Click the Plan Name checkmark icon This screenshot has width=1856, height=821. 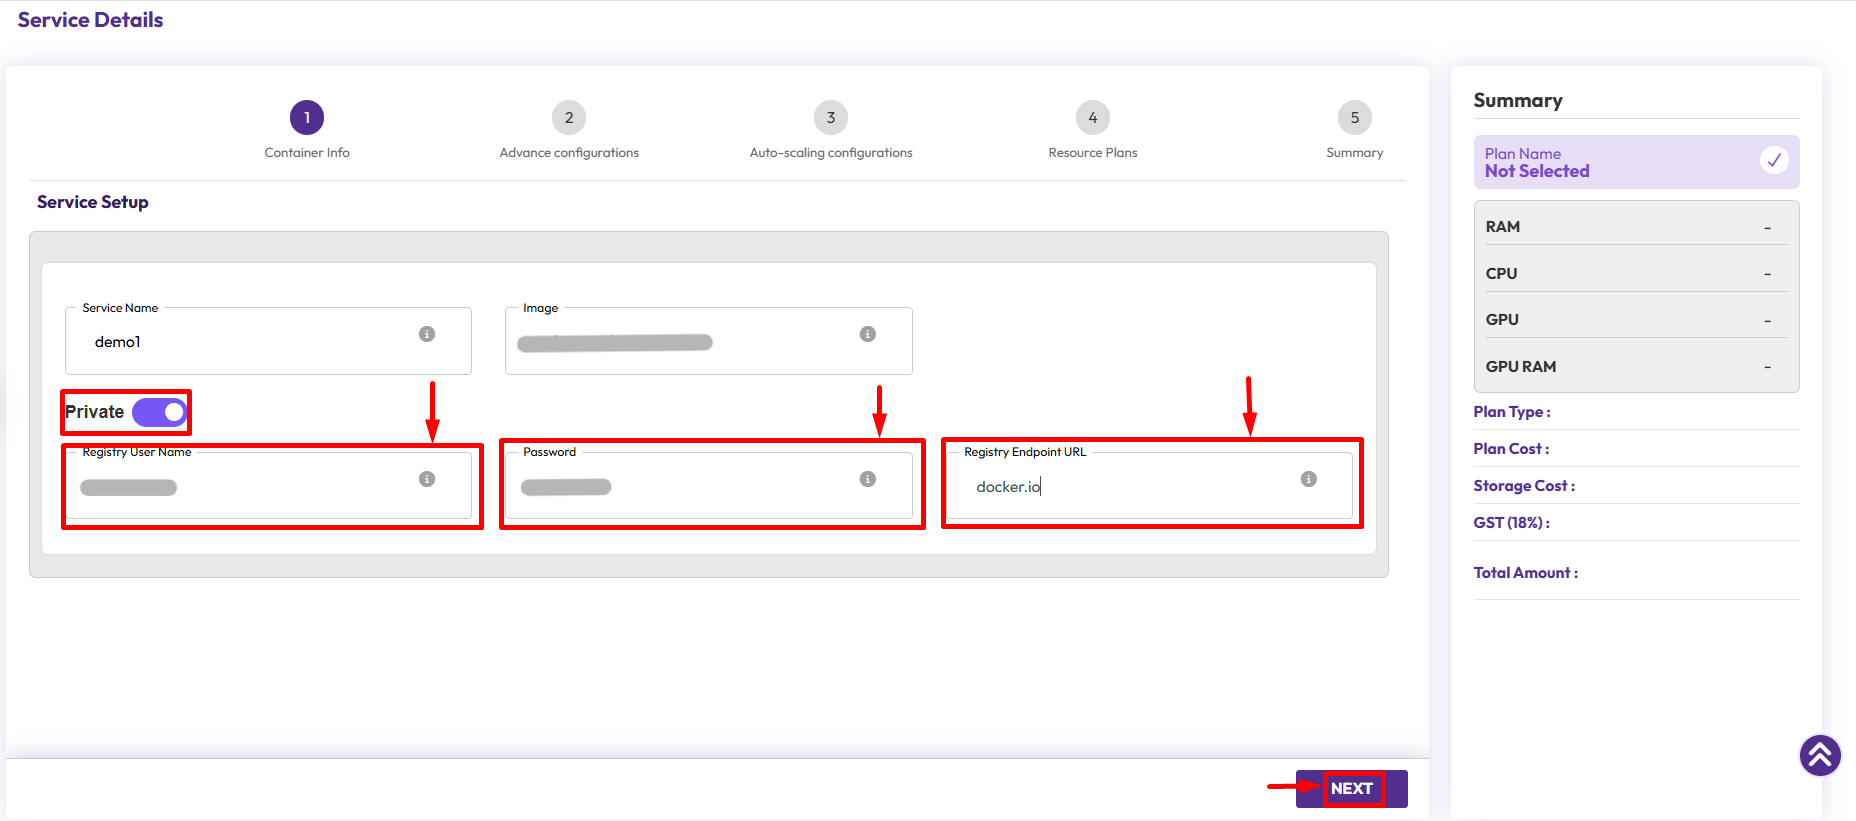(1774, 160)
